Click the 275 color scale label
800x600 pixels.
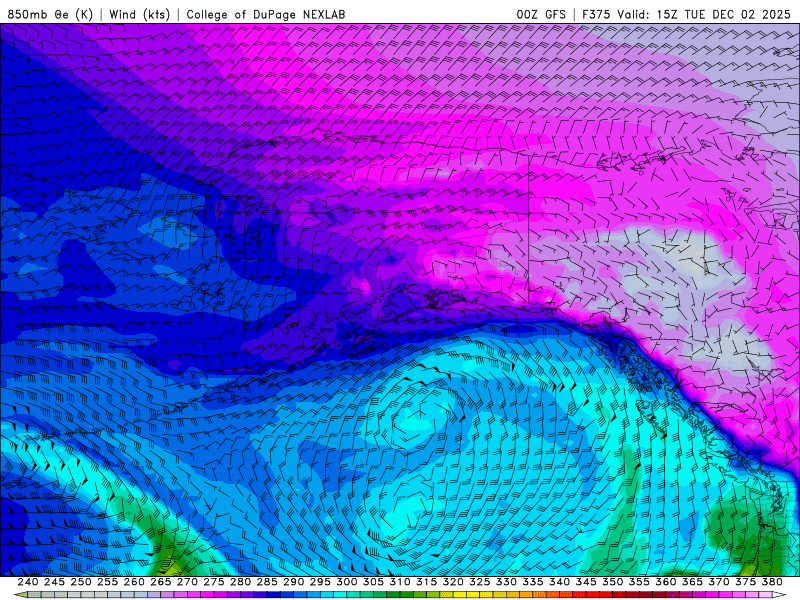pos(214,582)
